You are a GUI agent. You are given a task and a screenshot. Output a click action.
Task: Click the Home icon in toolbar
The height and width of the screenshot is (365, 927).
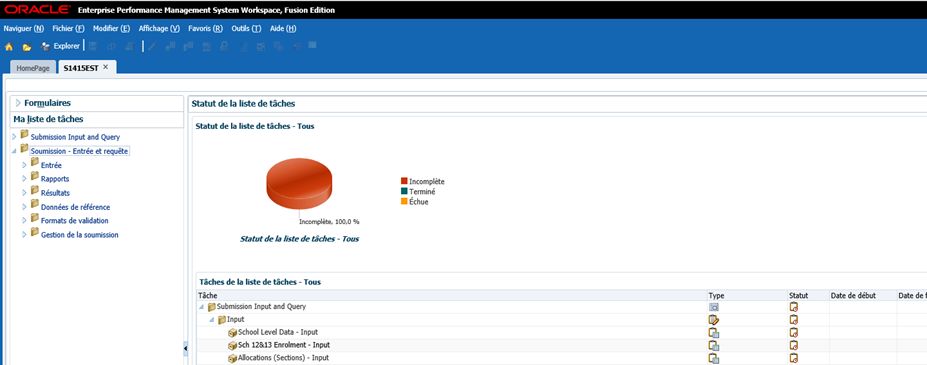tap(9, 47)
